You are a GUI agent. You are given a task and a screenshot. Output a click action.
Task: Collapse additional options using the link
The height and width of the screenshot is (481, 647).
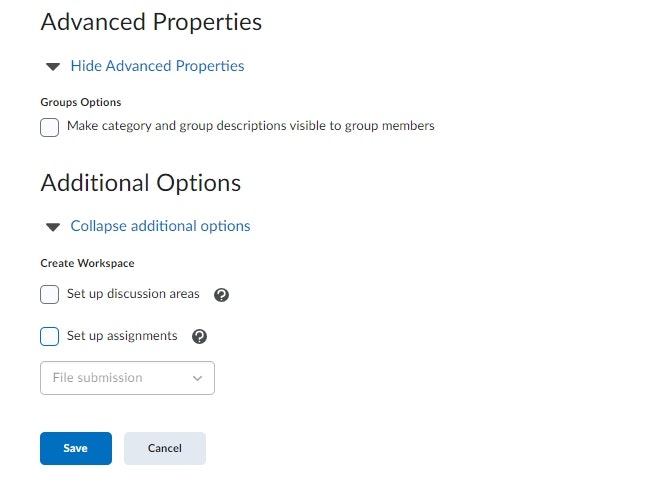pyautogui.click(x=160, y=226)
